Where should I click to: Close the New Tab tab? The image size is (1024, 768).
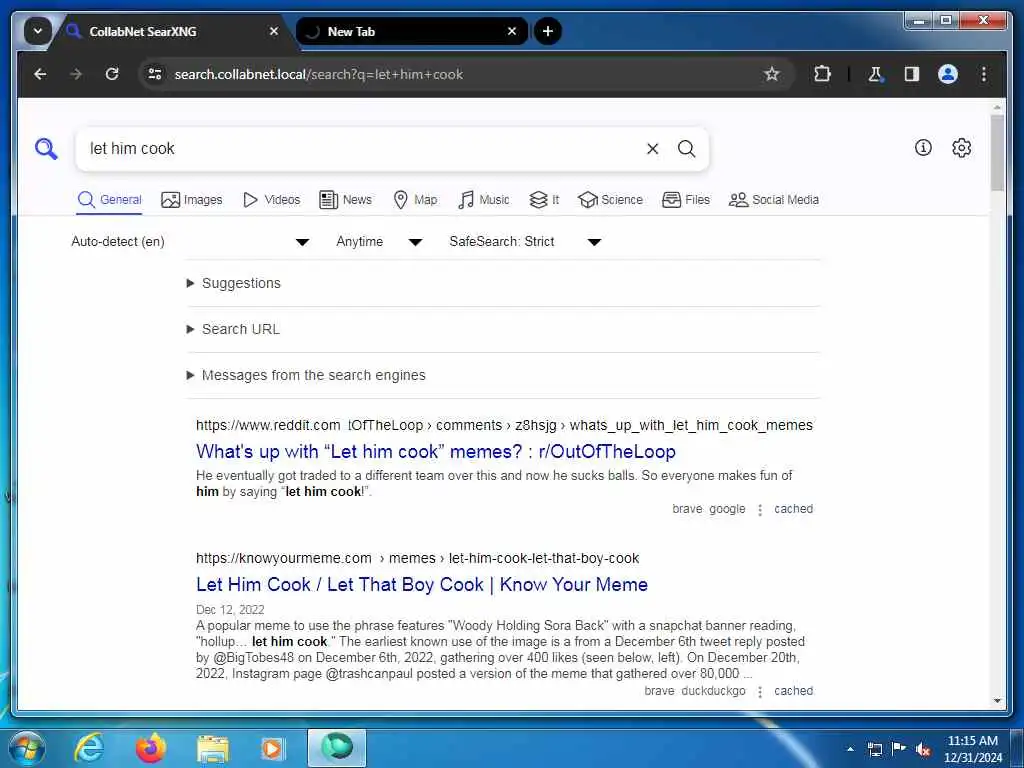click(x=512, y=31)
